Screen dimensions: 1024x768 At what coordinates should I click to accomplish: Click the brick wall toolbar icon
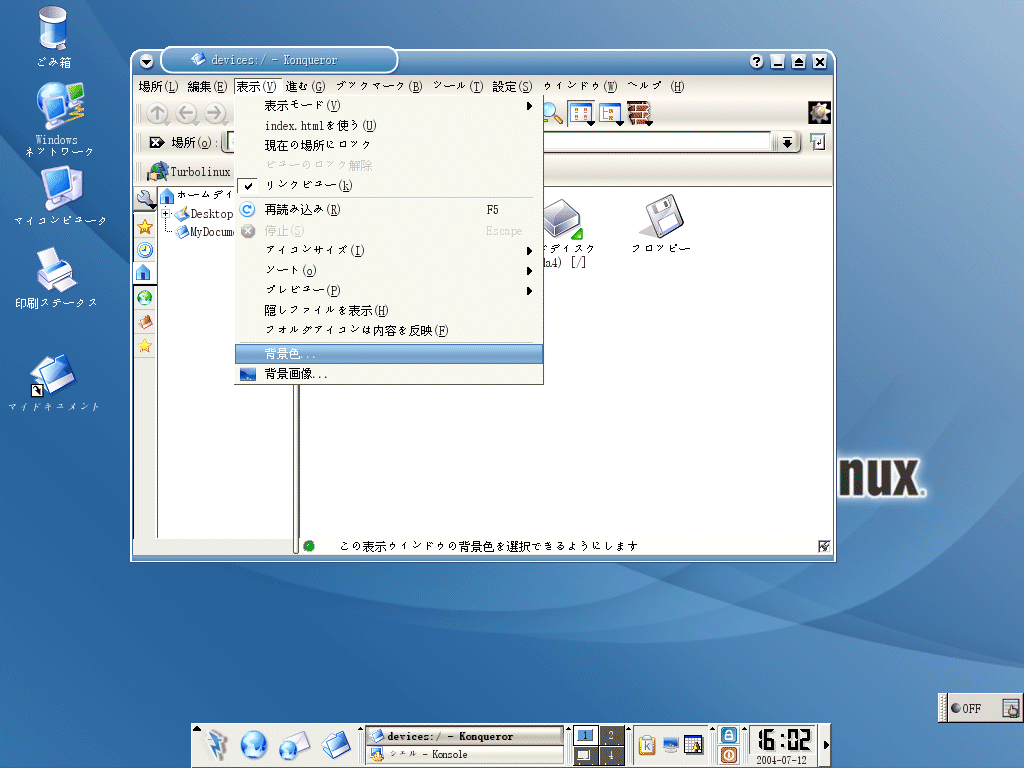point(639,114)
